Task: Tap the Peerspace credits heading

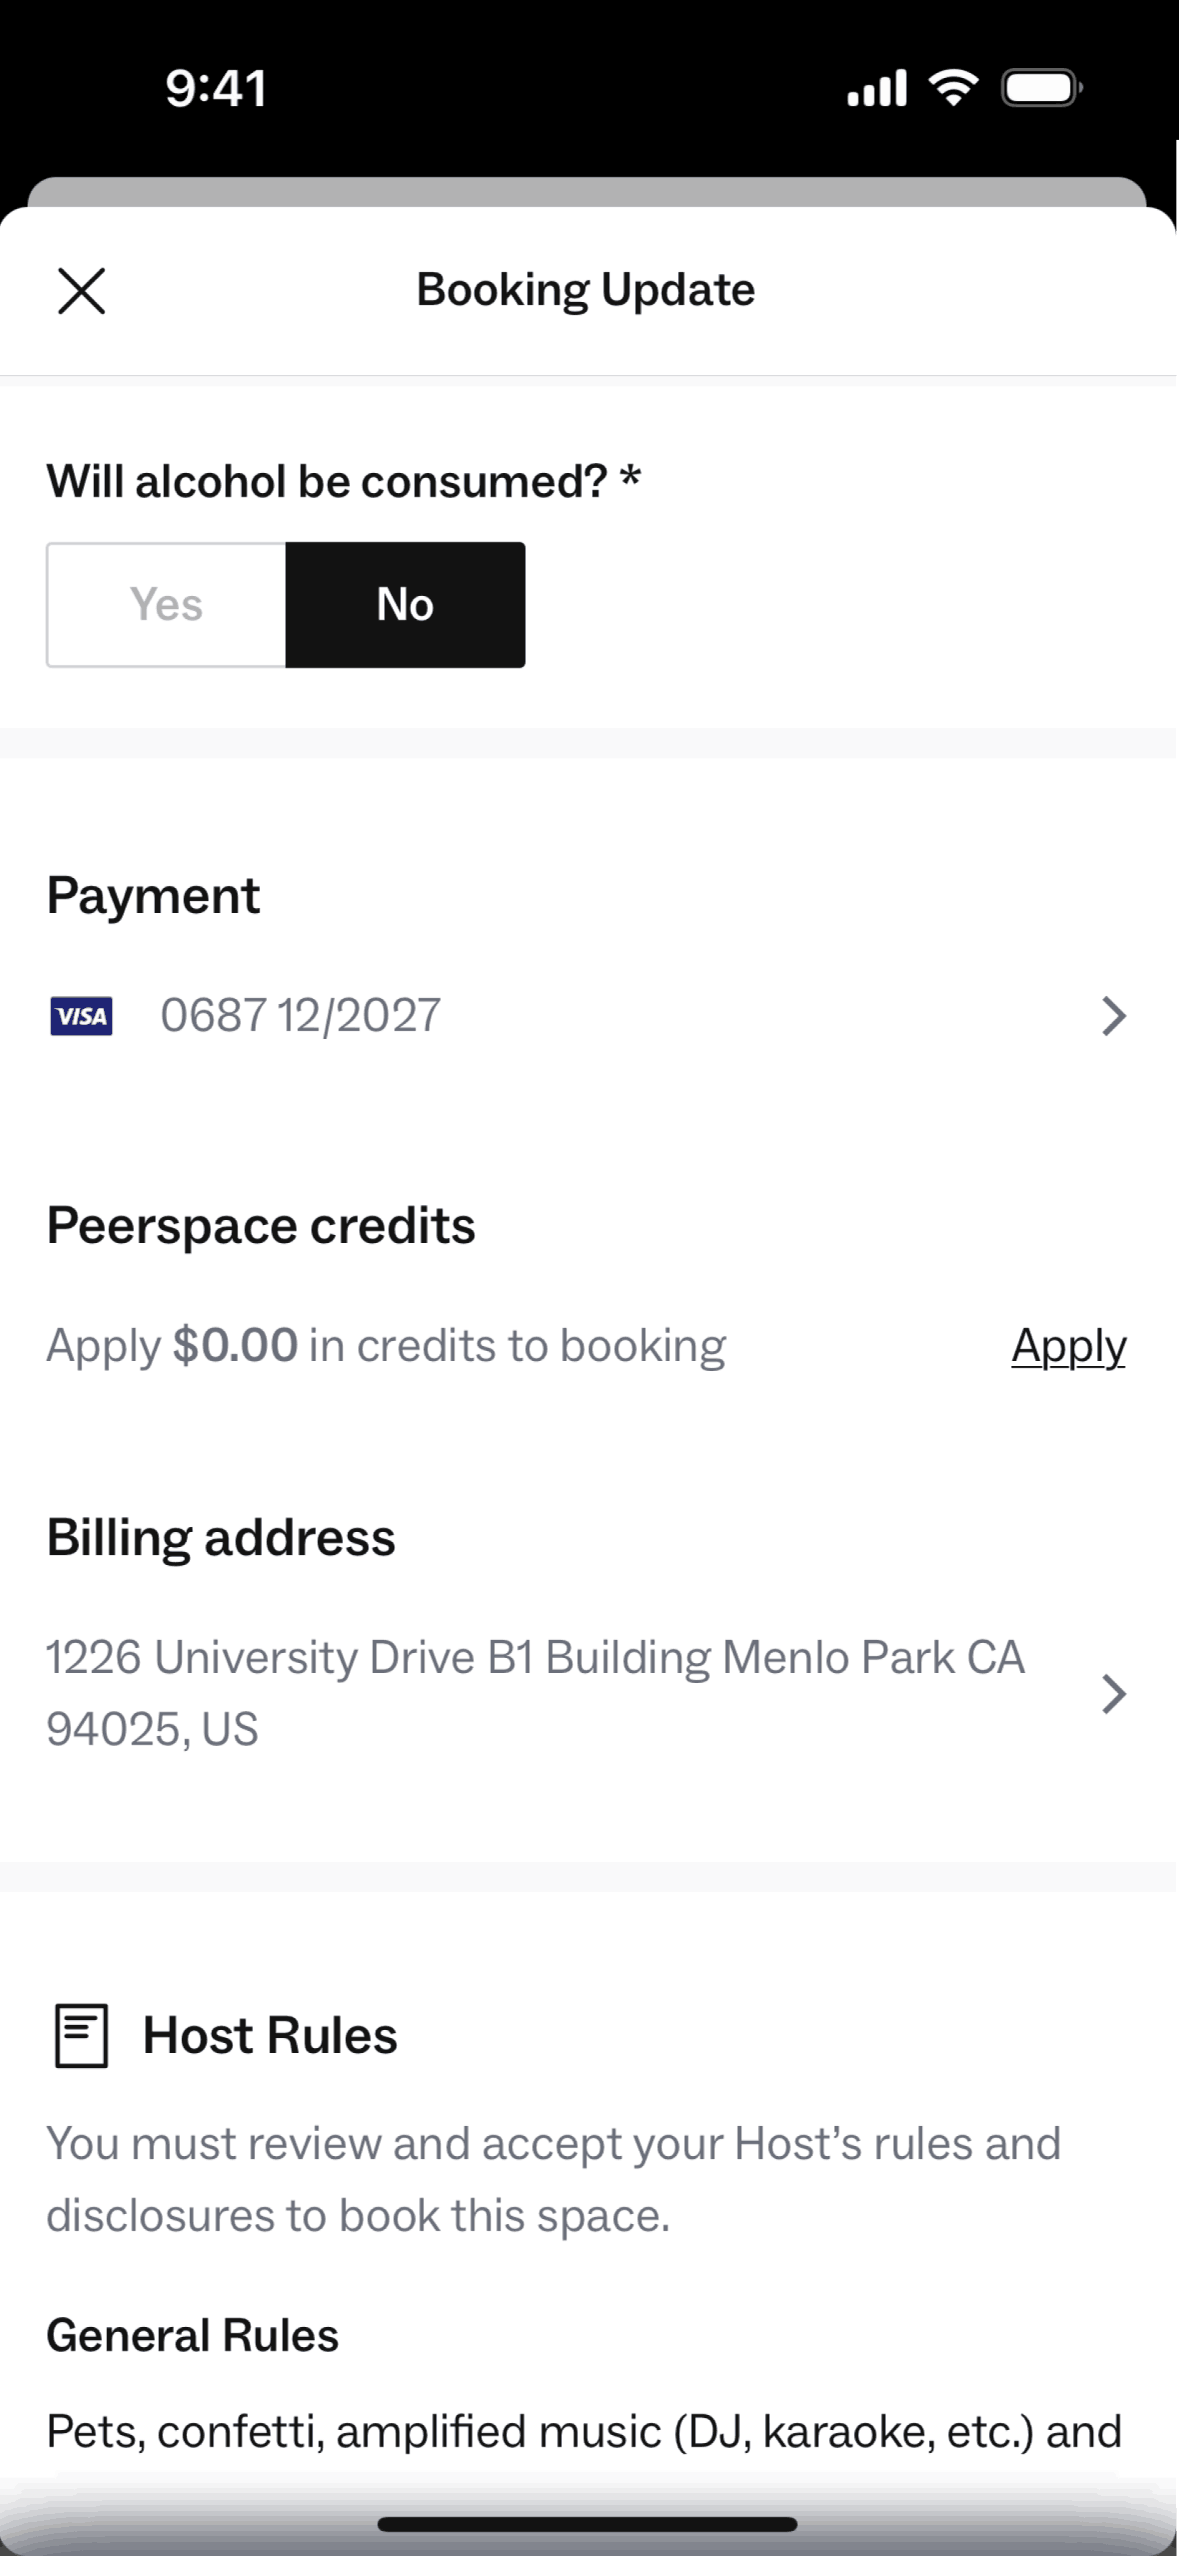Action: point(261,1226)
